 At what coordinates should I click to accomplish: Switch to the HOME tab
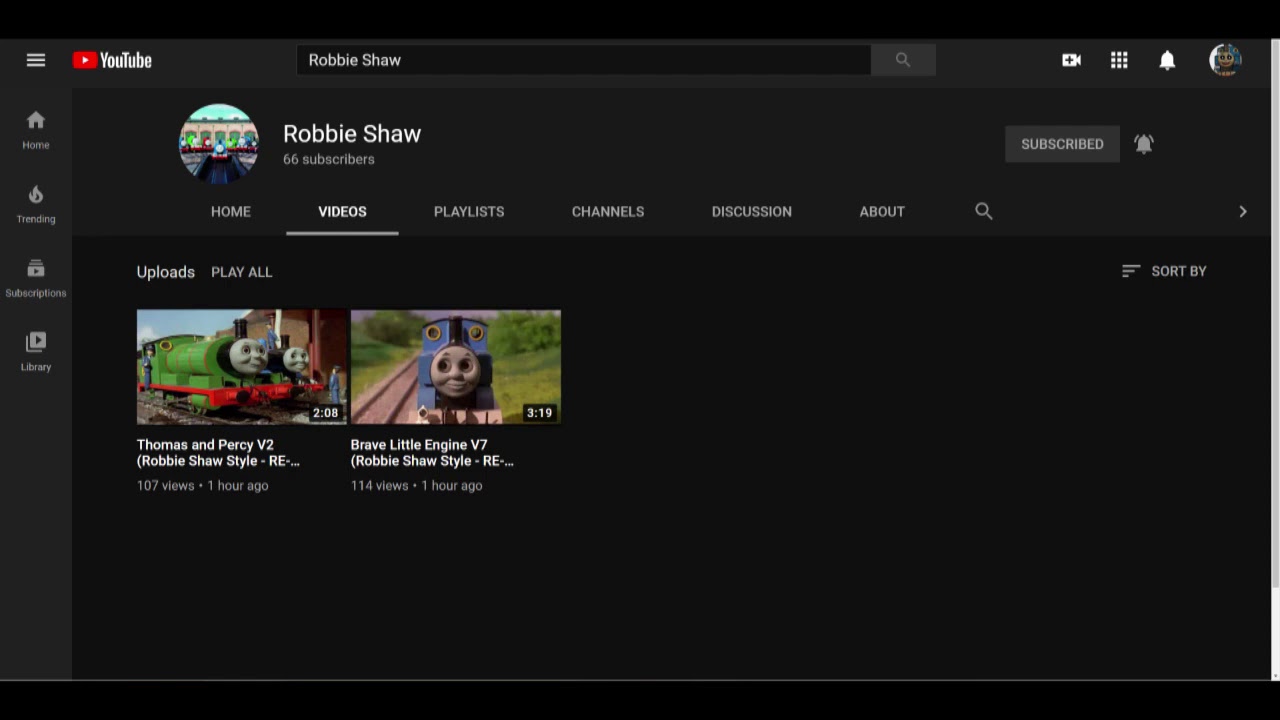(231, 211)
